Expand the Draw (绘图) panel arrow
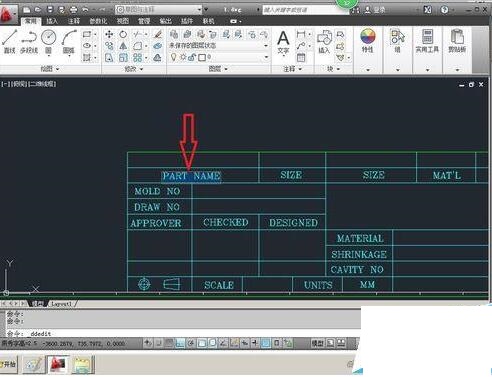492x377 pixels. click(x=57, y=69)
